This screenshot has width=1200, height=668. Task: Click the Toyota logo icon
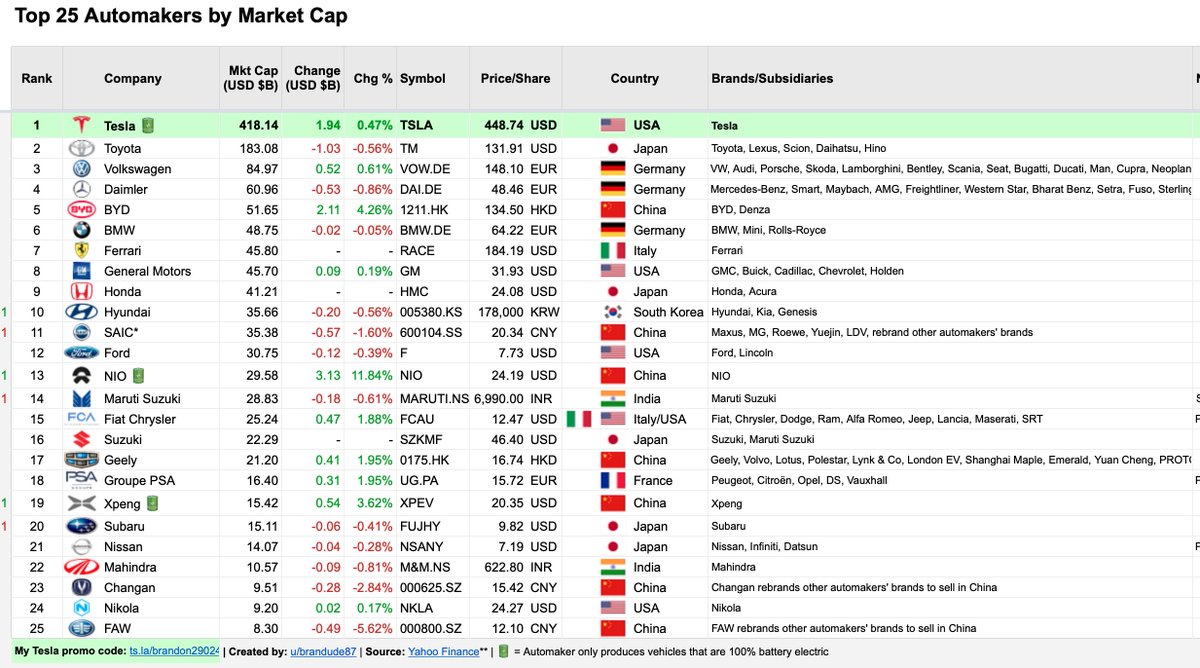click(81, 148)
